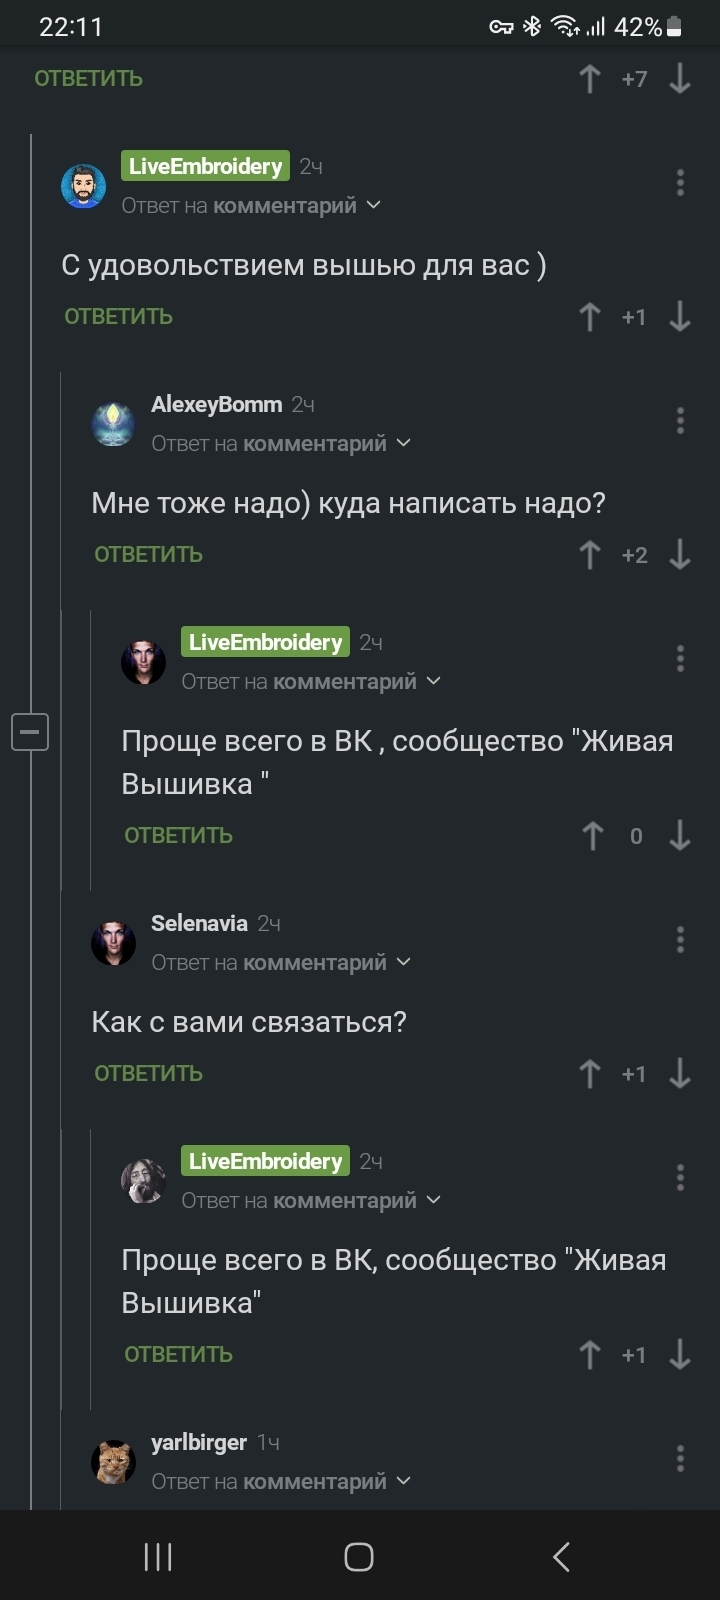Reply to AlexeyBomm's comment via ОТВЕТИТЬ
The width and height of the screenshot is (720, 1600).
(x=148, y=555)
